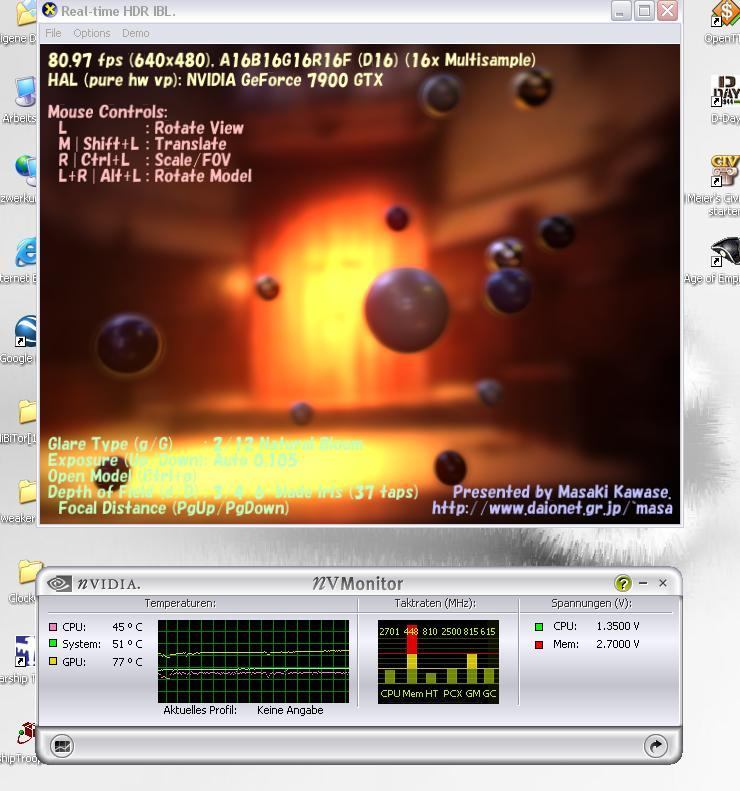Screen dimensions: 740x791
Task: Click the large central sphere in the demo
Action: [407, 310]
